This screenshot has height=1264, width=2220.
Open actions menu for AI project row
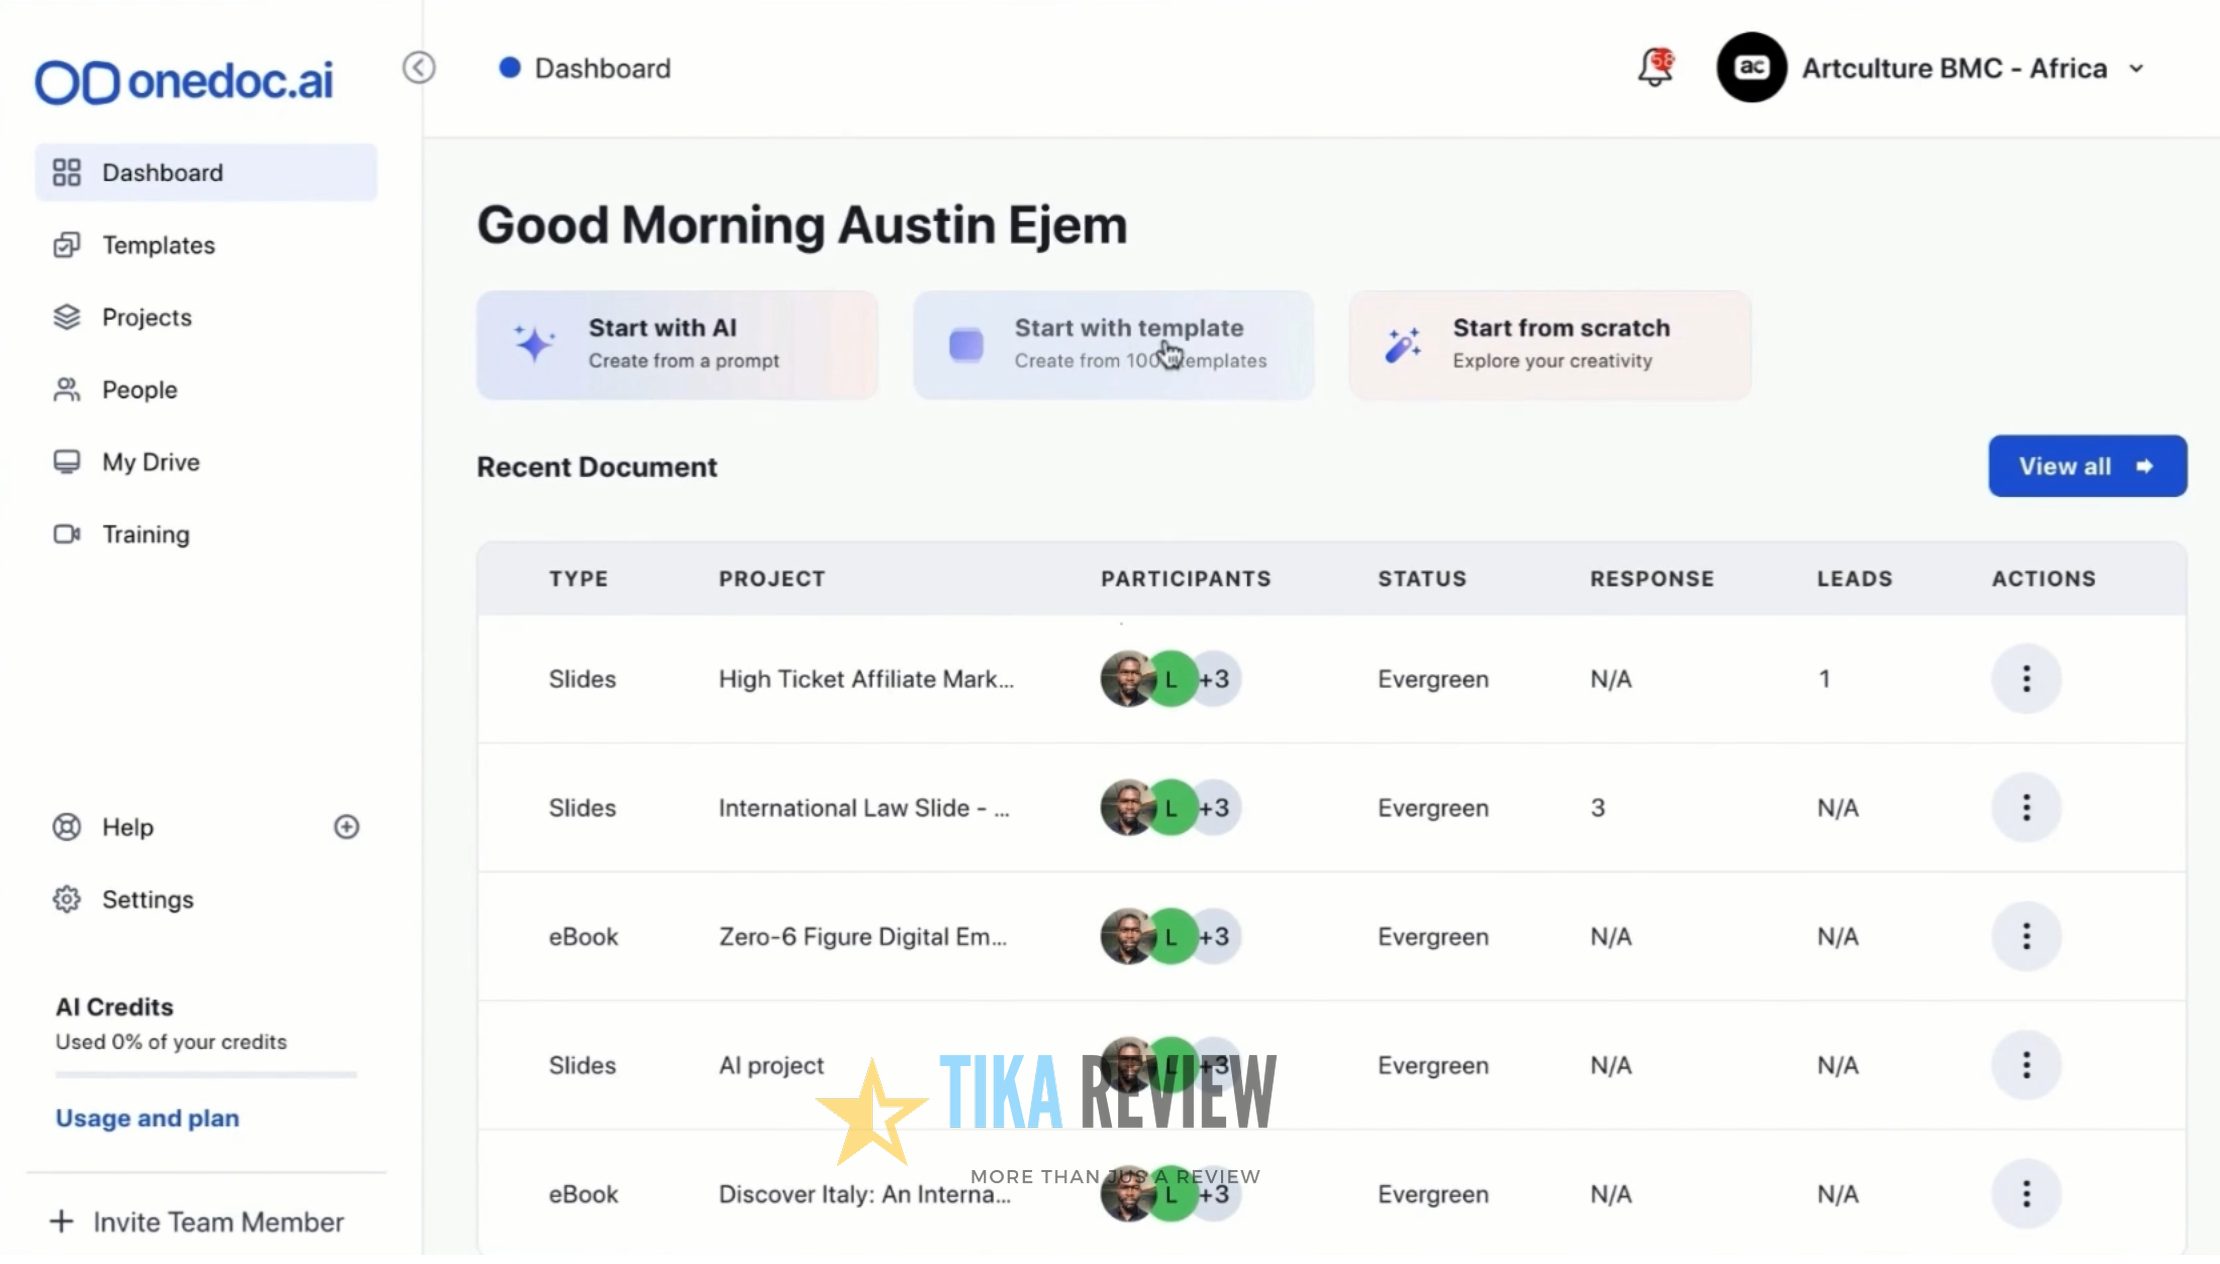[2026, 1065]
